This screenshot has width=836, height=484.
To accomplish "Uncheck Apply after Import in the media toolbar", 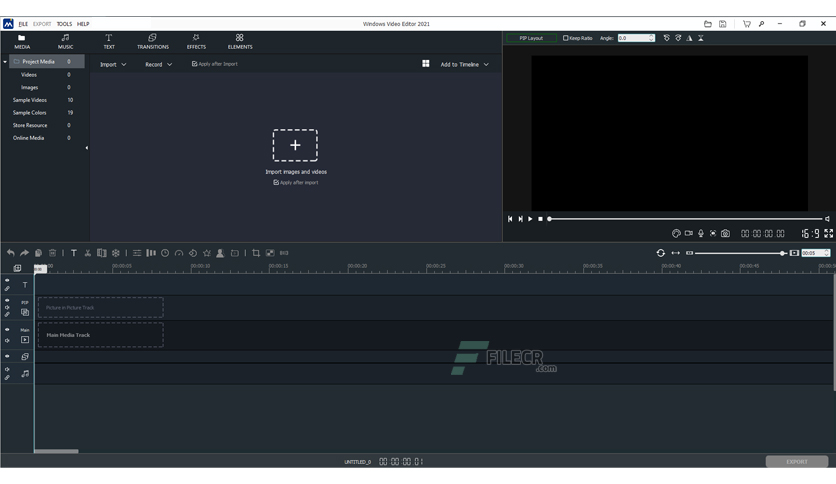I will click(194, 64).
